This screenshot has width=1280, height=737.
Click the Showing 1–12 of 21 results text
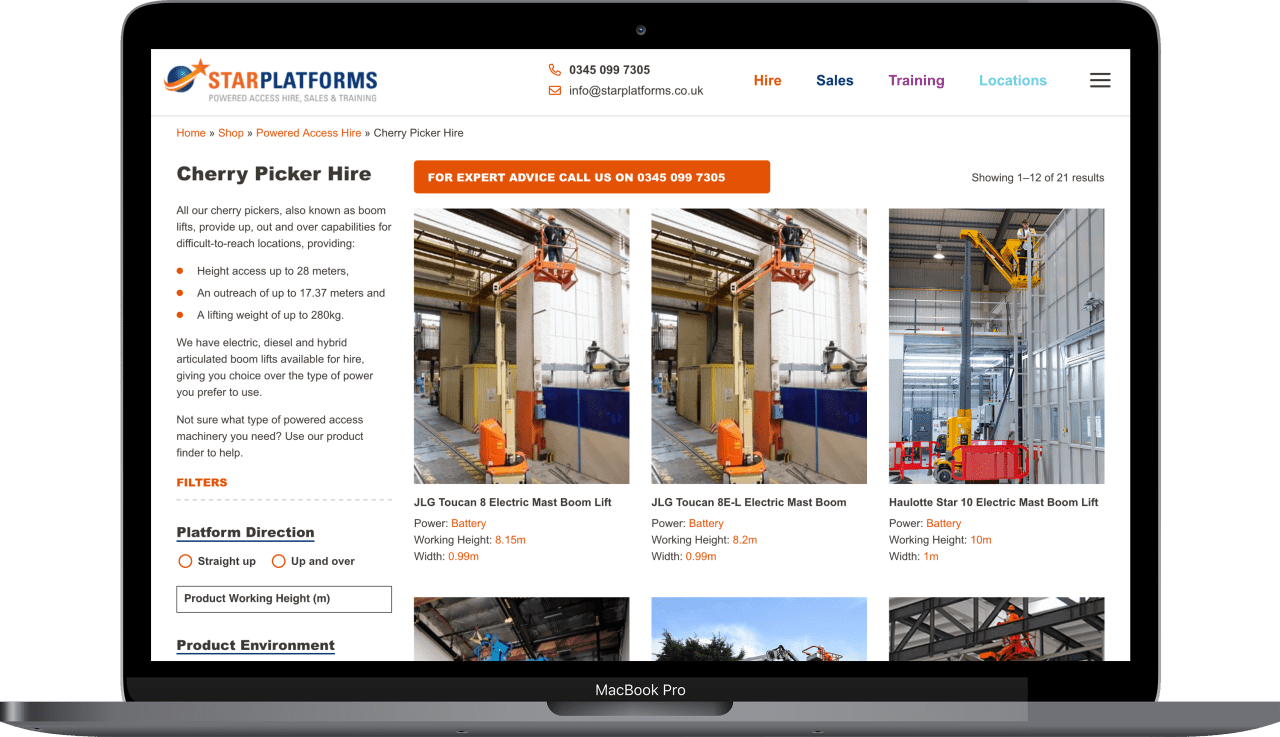pyautogui.click(x=1038, y=178)
